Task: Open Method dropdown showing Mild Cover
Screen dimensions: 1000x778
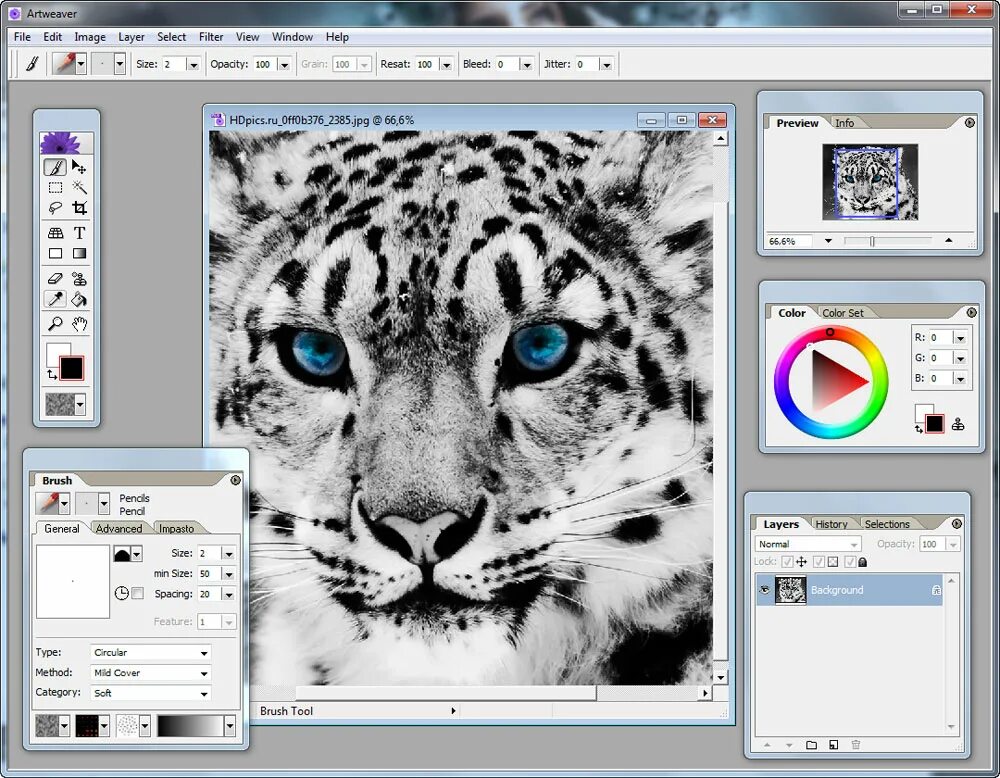Action: [x=151, y=673]
